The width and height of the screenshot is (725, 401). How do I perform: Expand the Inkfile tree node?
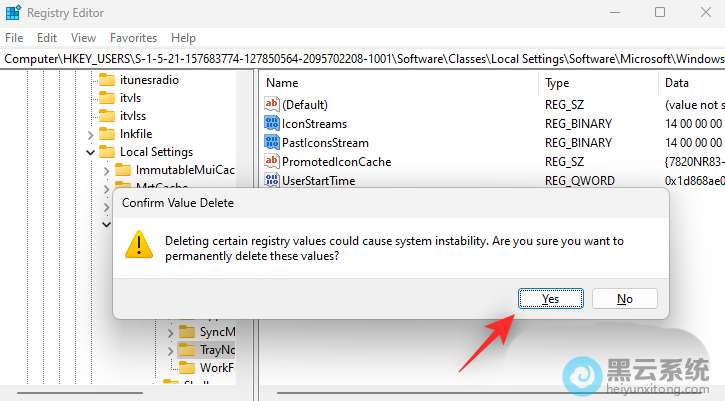click(x=91, y=134)
